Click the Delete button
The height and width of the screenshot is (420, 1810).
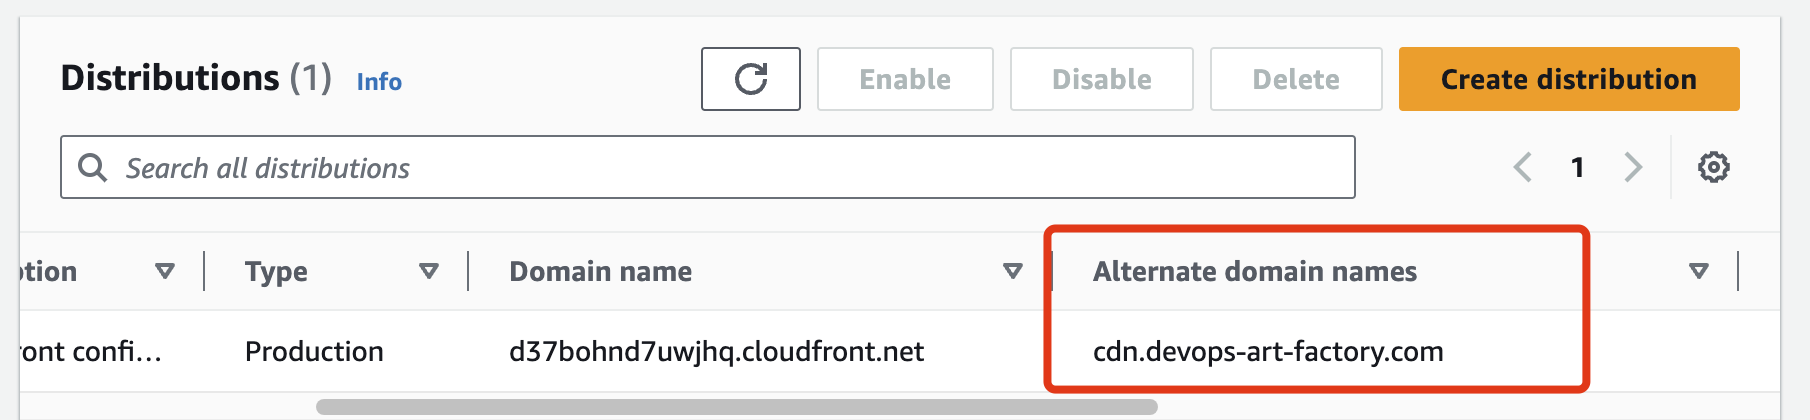[x=1296, y=79]
